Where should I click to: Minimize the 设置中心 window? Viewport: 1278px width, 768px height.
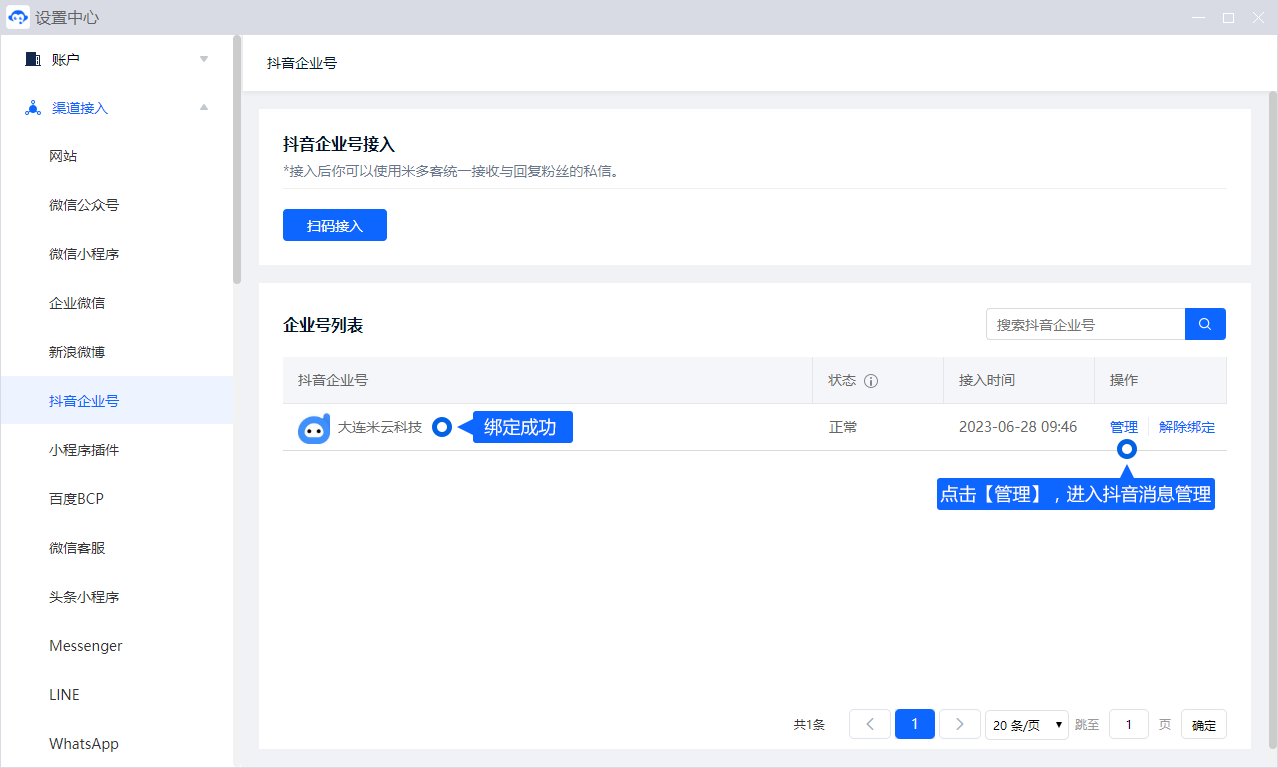(x=1198, y=17)
